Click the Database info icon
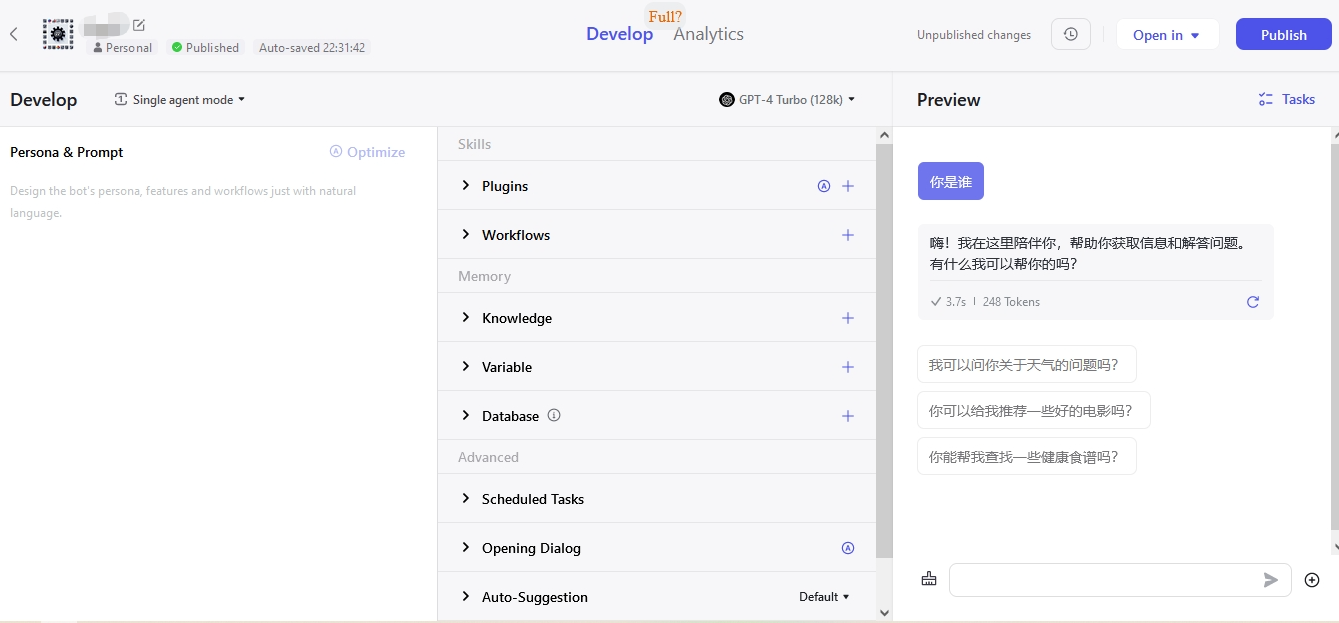Viewport: 1339px width, 623px height. click(x=554, y=415)
